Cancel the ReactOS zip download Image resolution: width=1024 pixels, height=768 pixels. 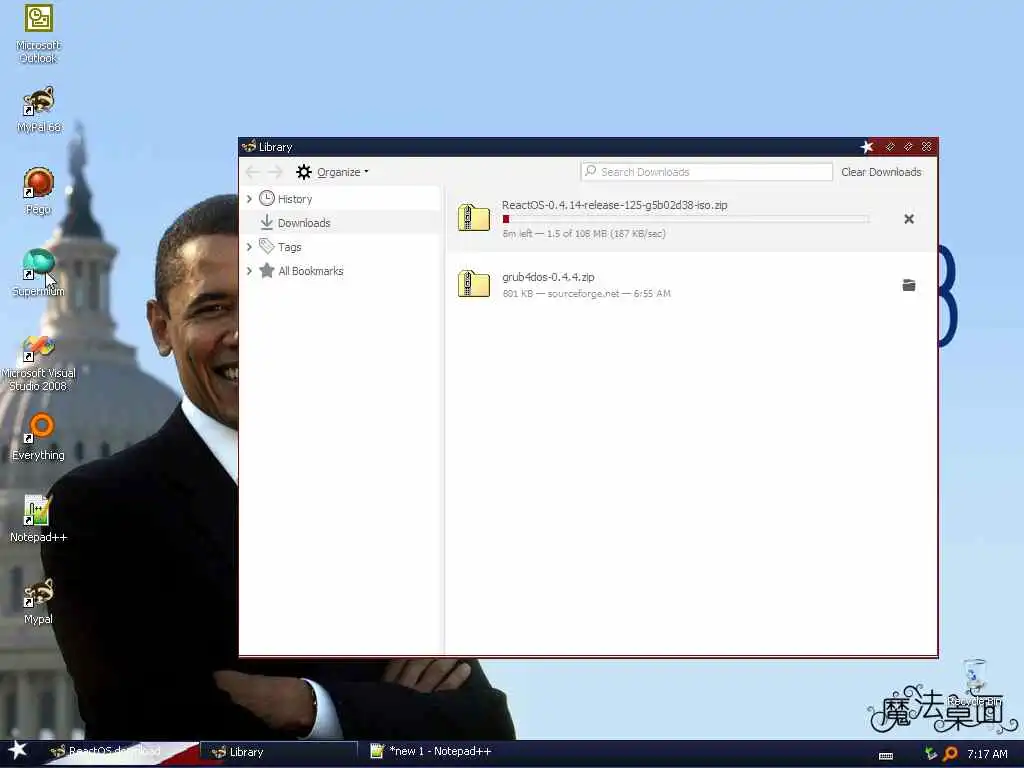coord(908,219)
